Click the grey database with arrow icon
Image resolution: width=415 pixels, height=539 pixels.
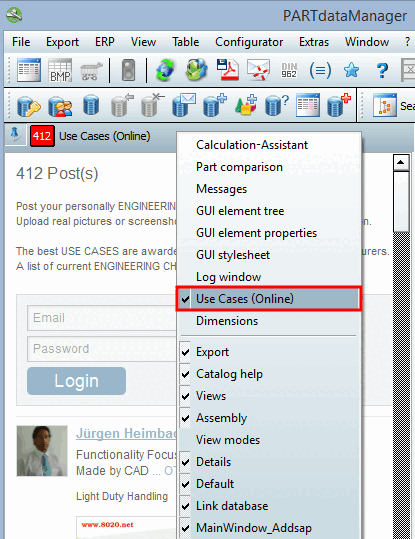click(122, 105)
